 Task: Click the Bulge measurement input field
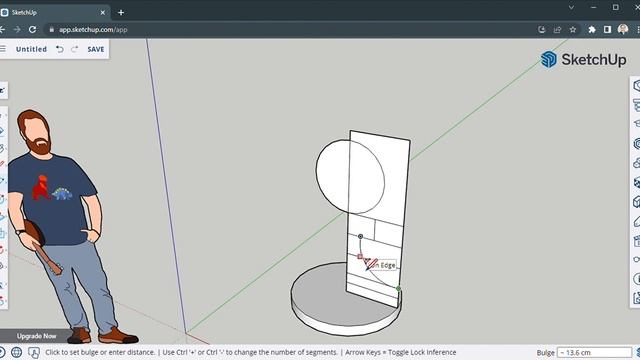[594, 352]
